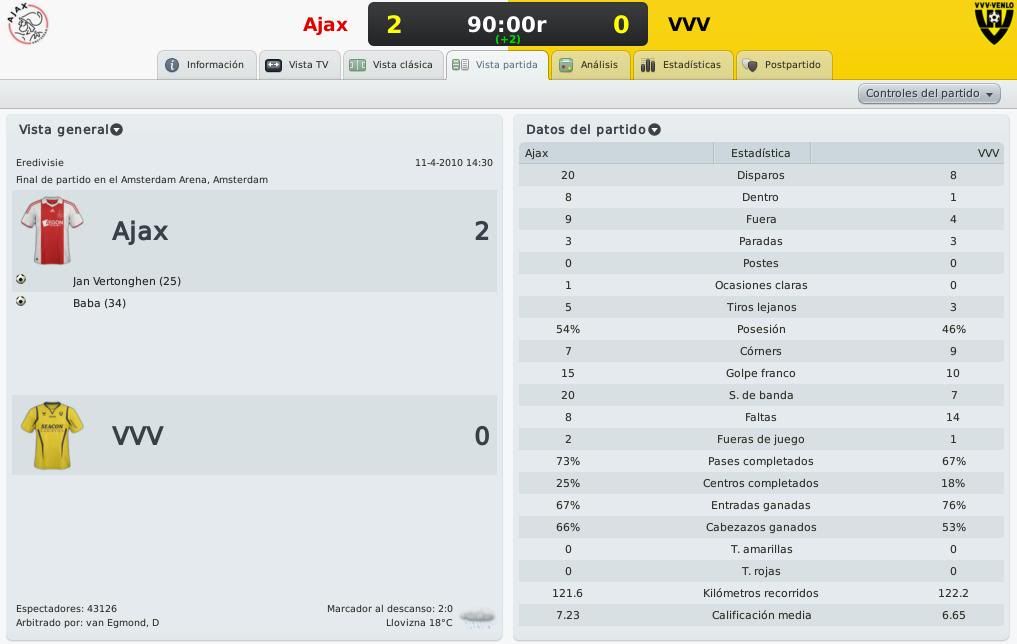Click the Estadística column header
Screen dimensions: 1017x644
(761, 153)
